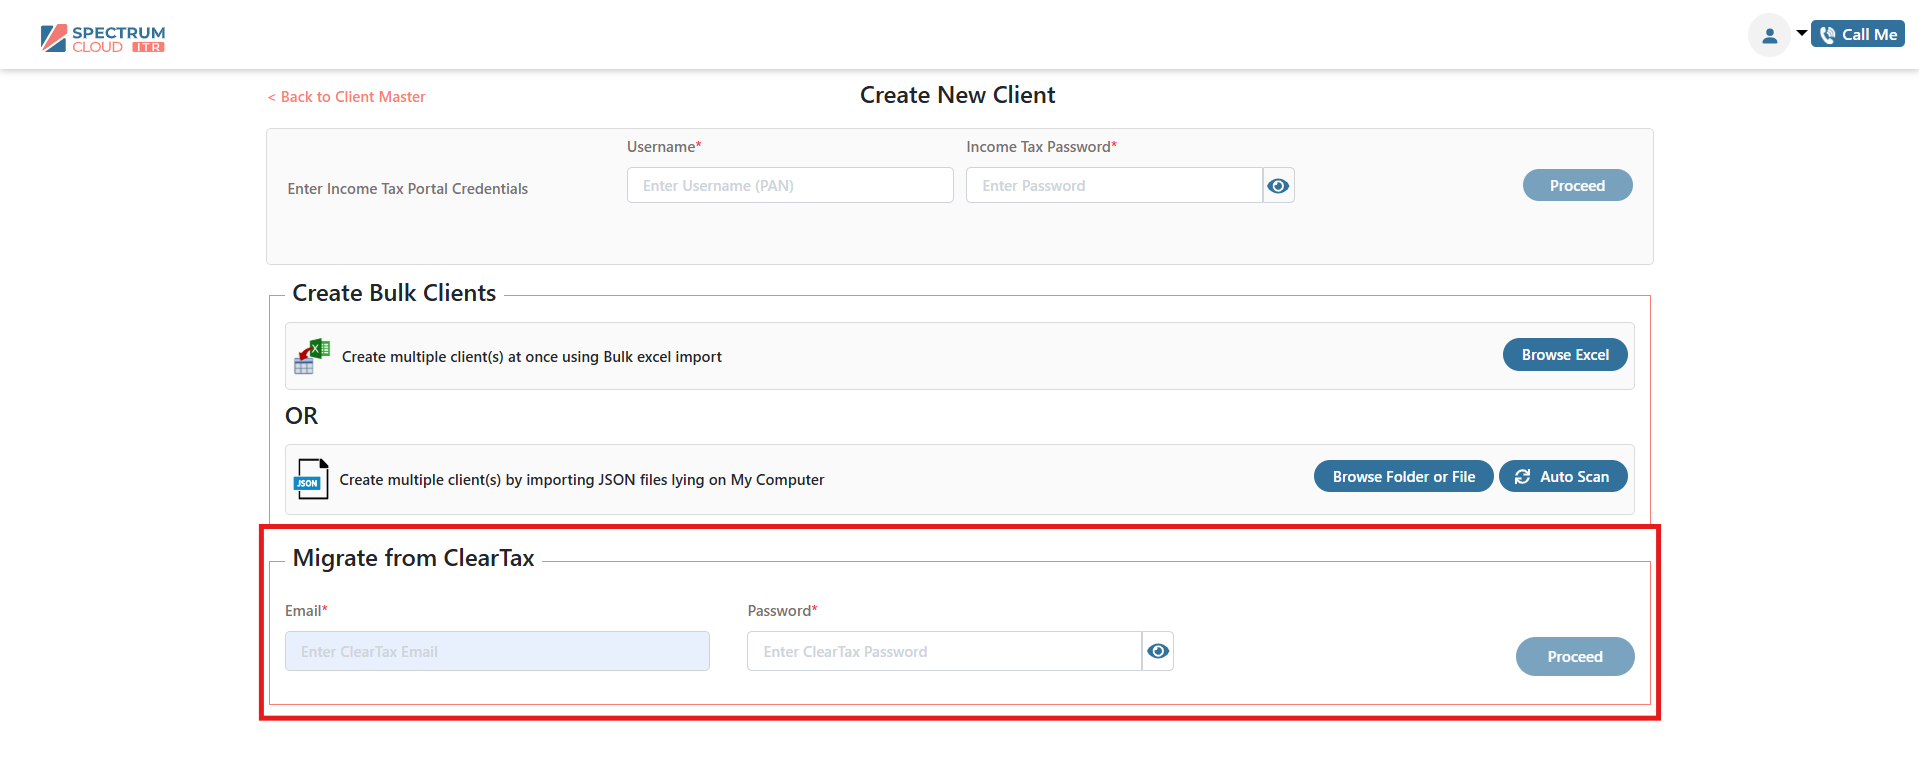The image size is (1919, 768).
Task: Click Proceed for Income Tax Portal credentials
Action: (1576, 186)
